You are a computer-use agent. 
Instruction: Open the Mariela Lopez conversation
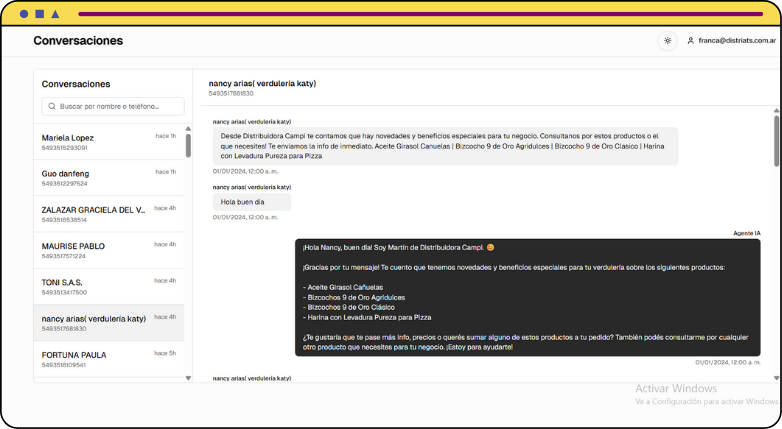95,142
